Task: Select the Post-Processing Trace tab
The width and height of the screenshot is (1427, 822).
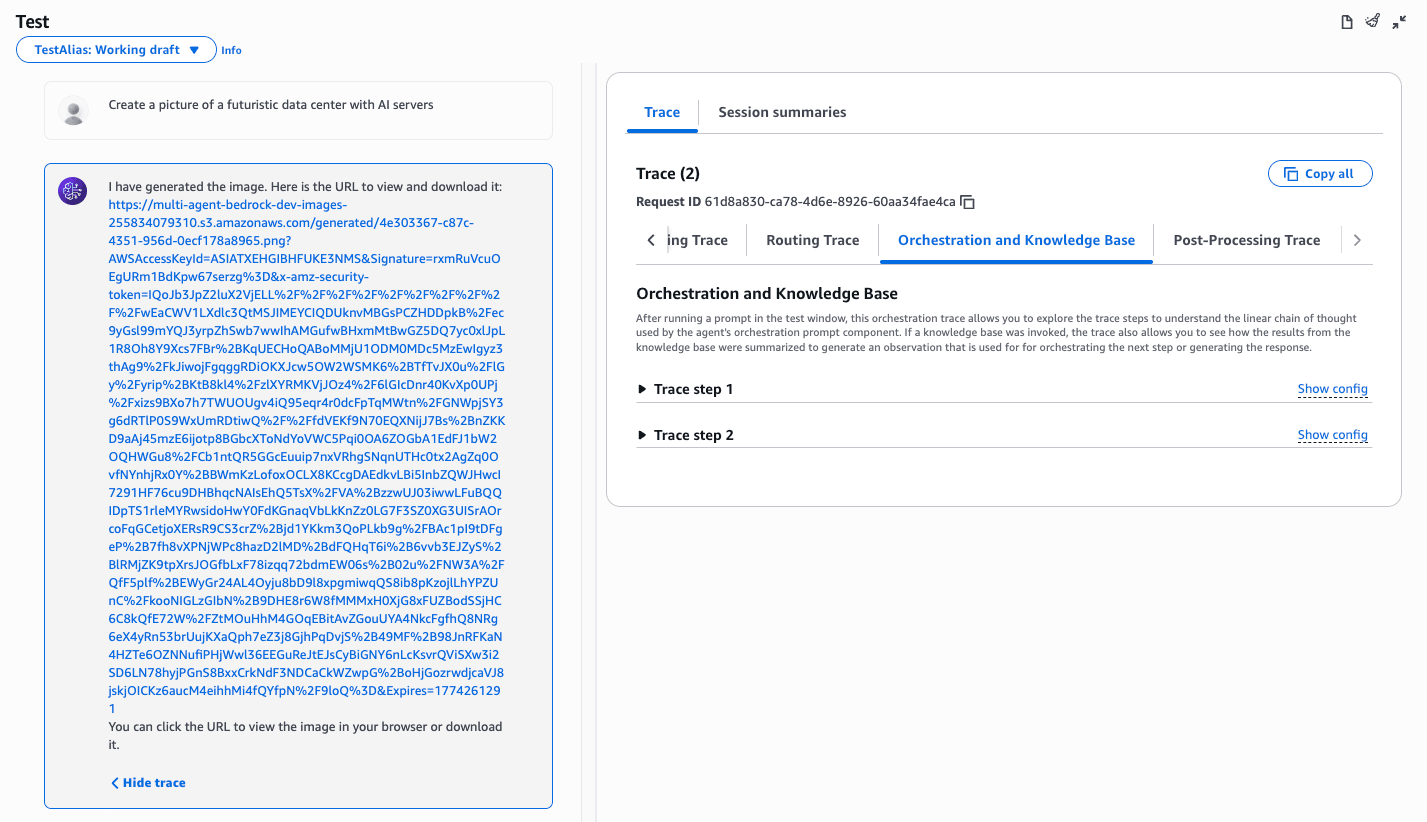Action: tap(1246, 240)
